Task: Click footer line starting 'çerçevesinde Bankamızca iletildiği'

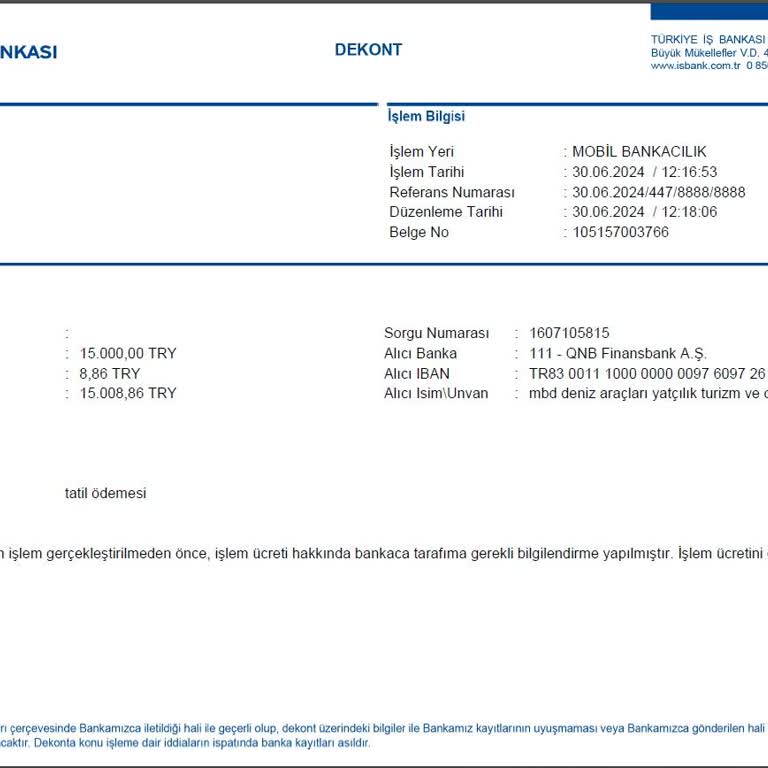Action: [x=384, y=728]
